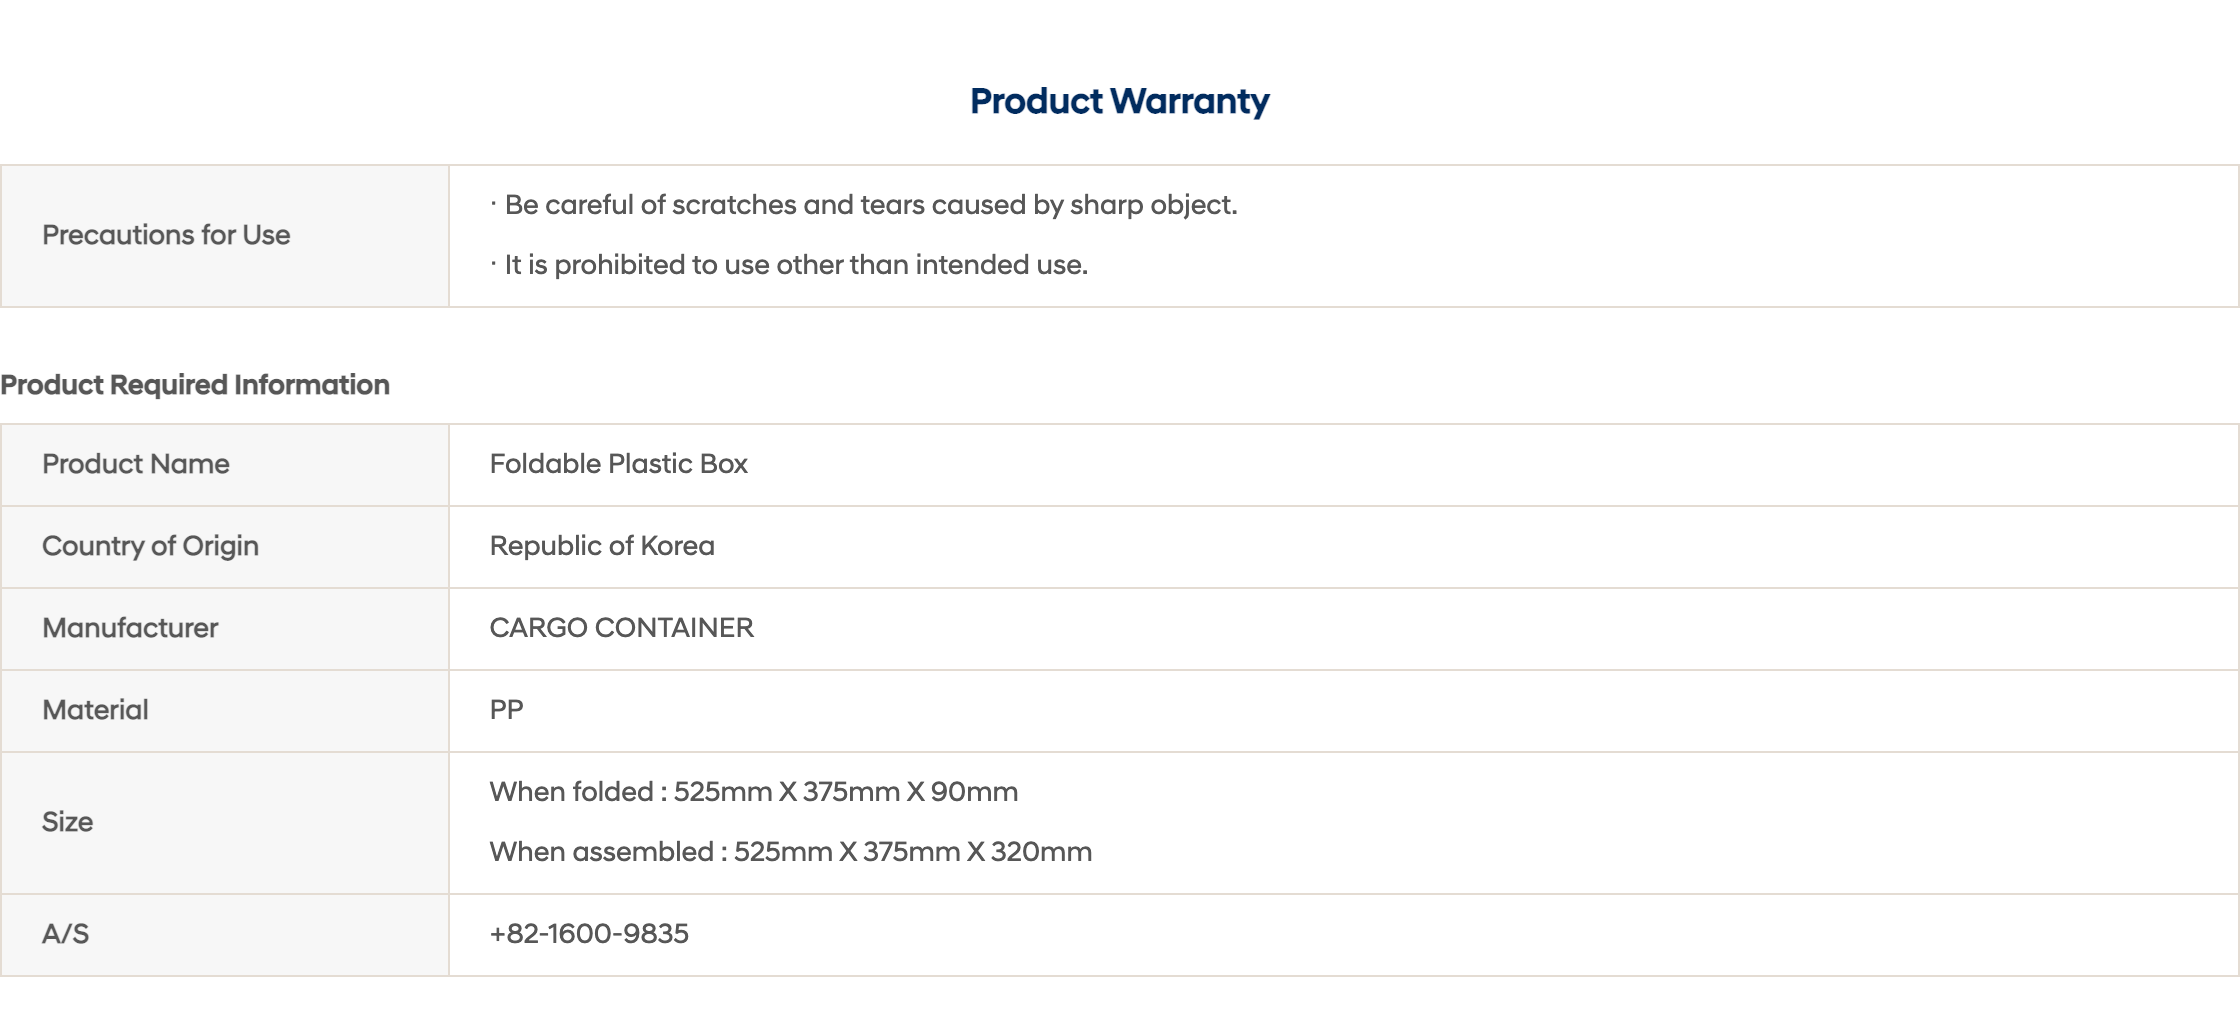The width and height of the screenshot is (2240, 1020).
Task: Click the Product Warranty heading
Action: pyautogui.click(x=1119, y=101)
